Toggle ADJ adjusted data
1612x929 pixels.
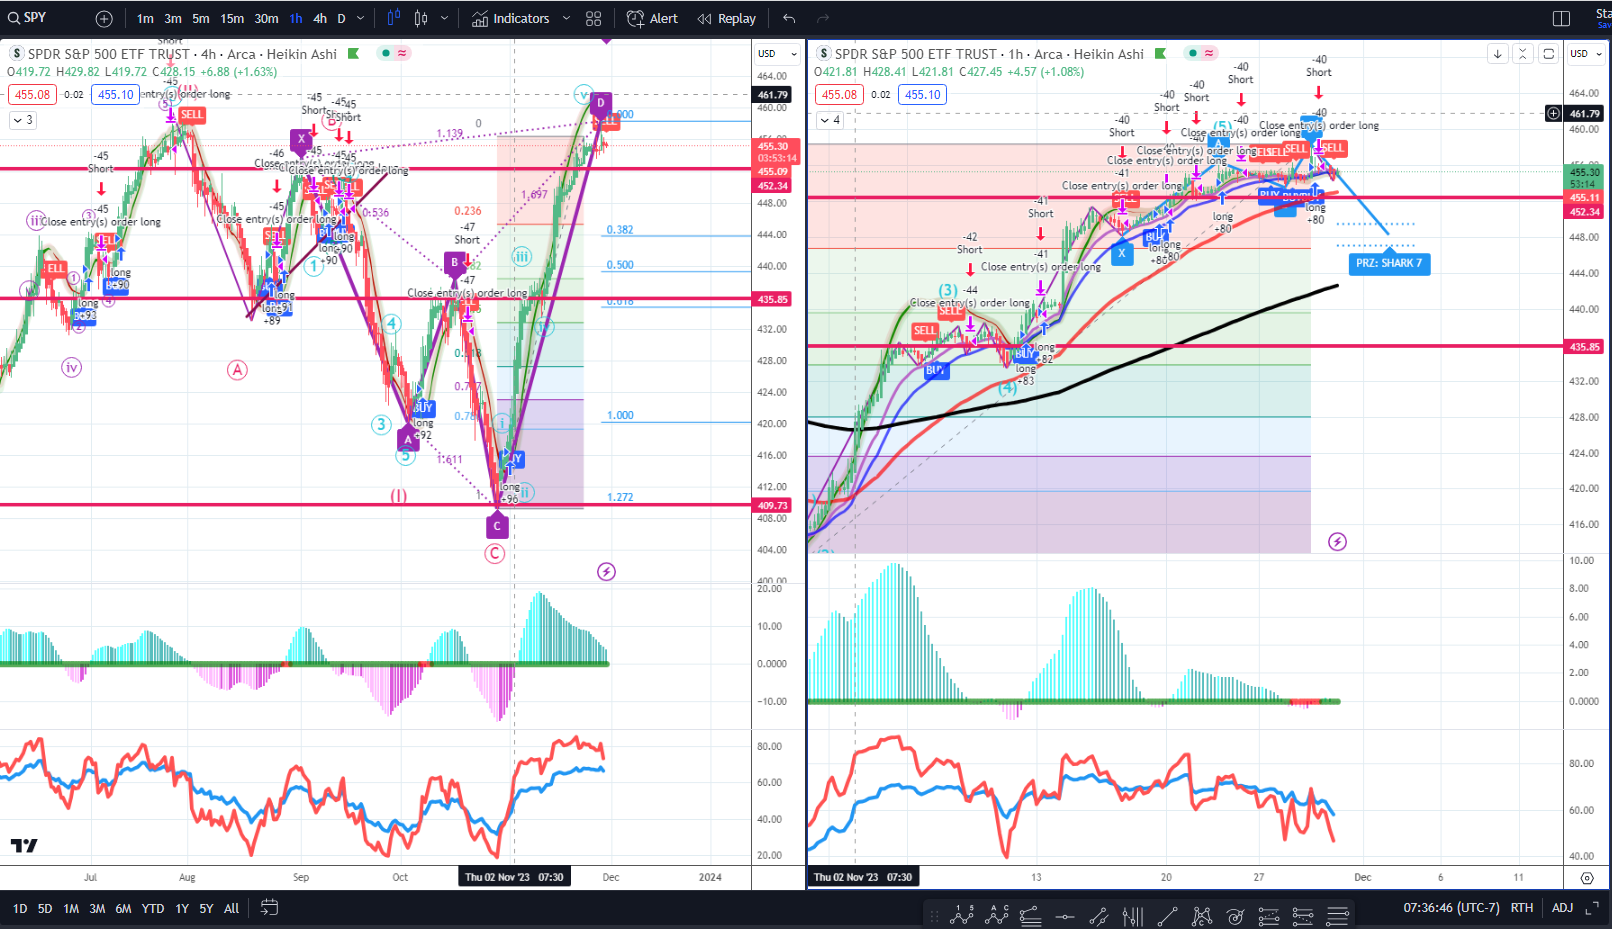1563,908
